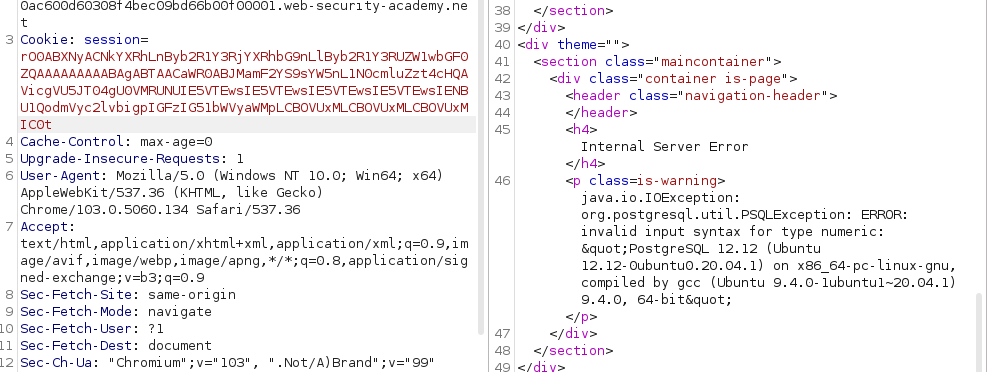Click the "</header>" closing tag
The width and height of the screenshot is (988, 372).
coord(601,113)
